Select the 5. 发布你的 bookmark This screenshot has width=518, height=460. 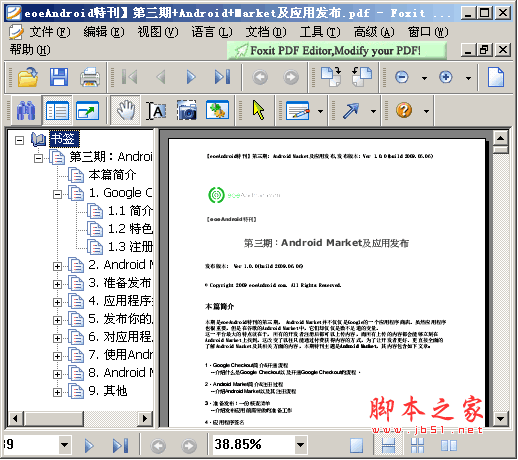(x=120, y=319)
